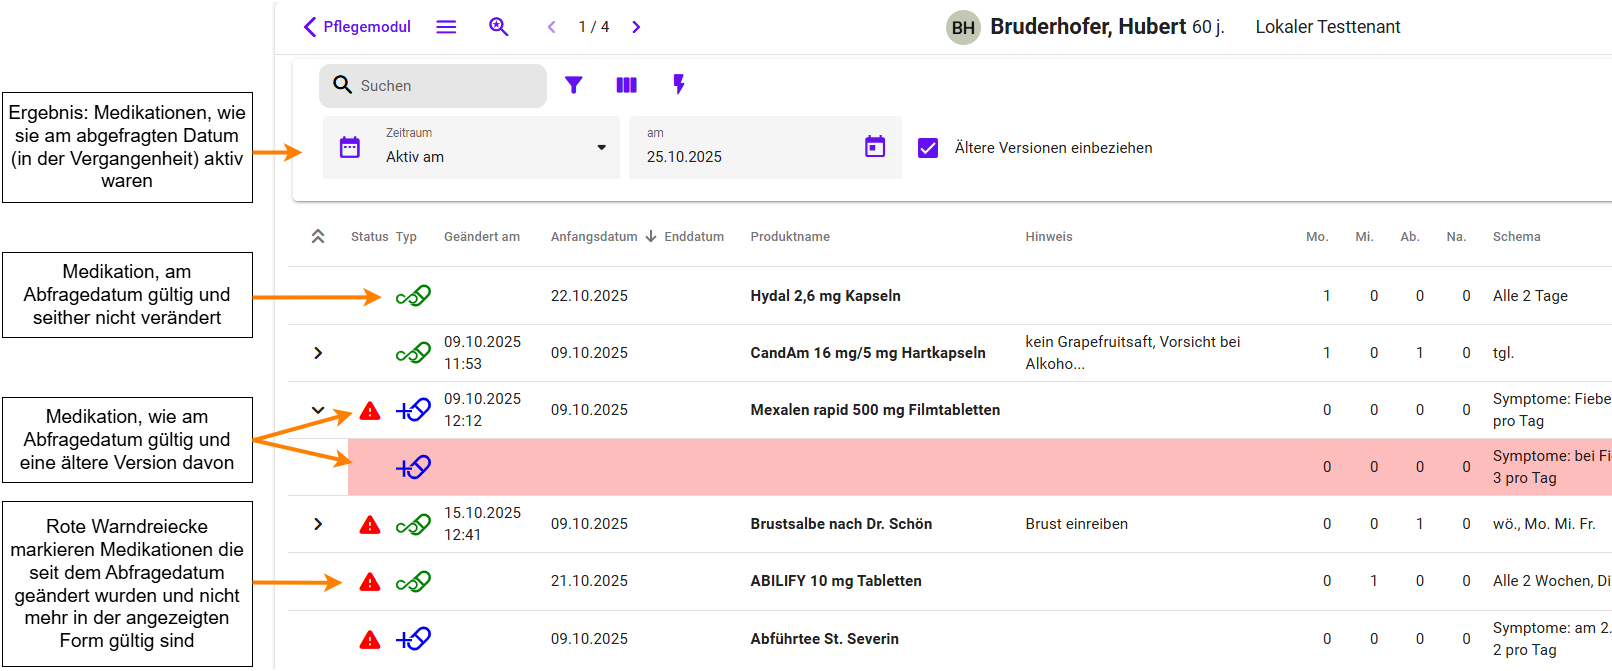Click the lightning bolt quick action icon
This screenshot has height=671, width=1612.
click(679, 85)
